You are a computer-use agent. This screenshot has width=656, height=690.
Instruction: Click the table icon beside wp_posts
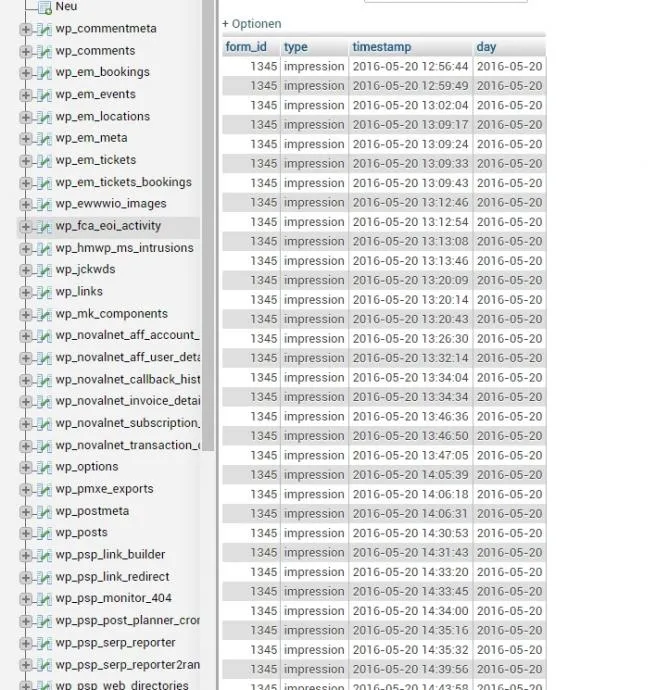click(44, 533)
